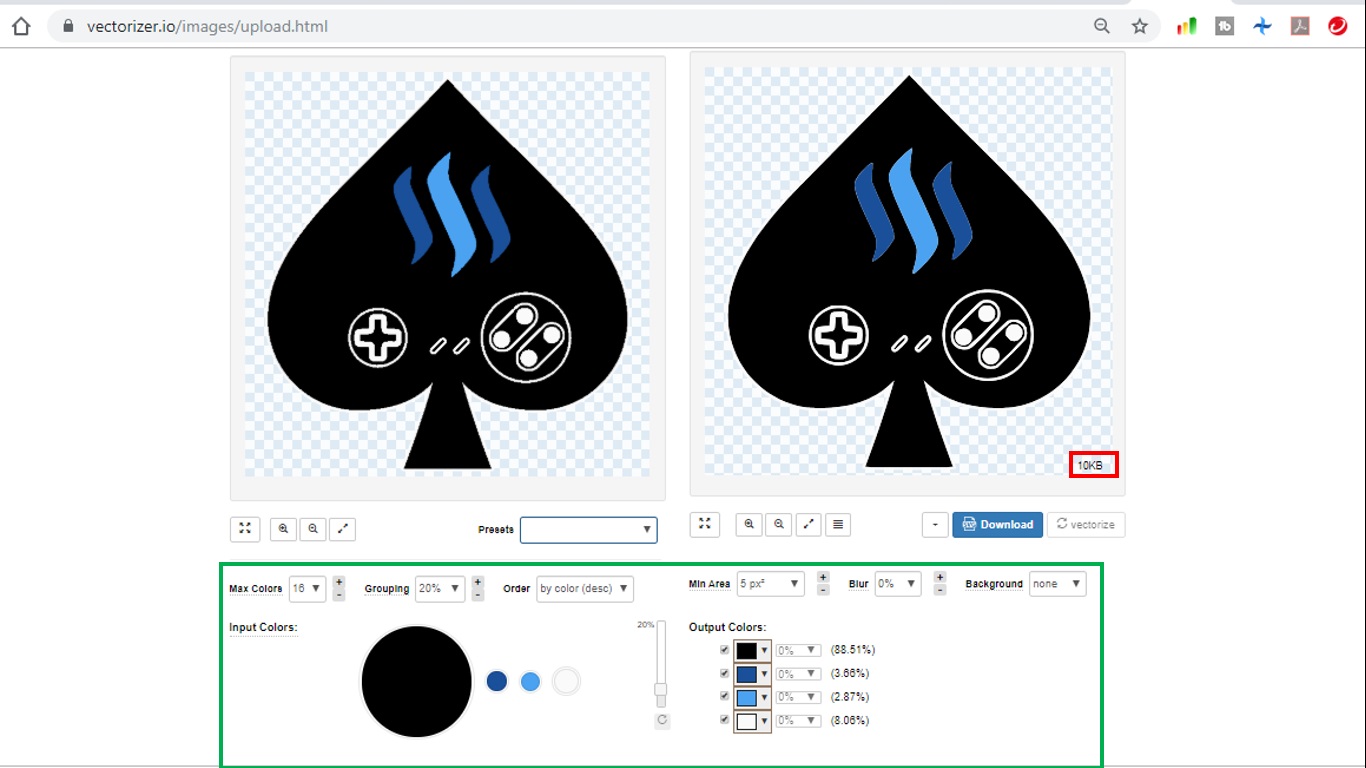The height and width of the screenshot is (768, 1366).
Task: Uncheck the dark blue output color (3.66%)
Action: point(725,673)
